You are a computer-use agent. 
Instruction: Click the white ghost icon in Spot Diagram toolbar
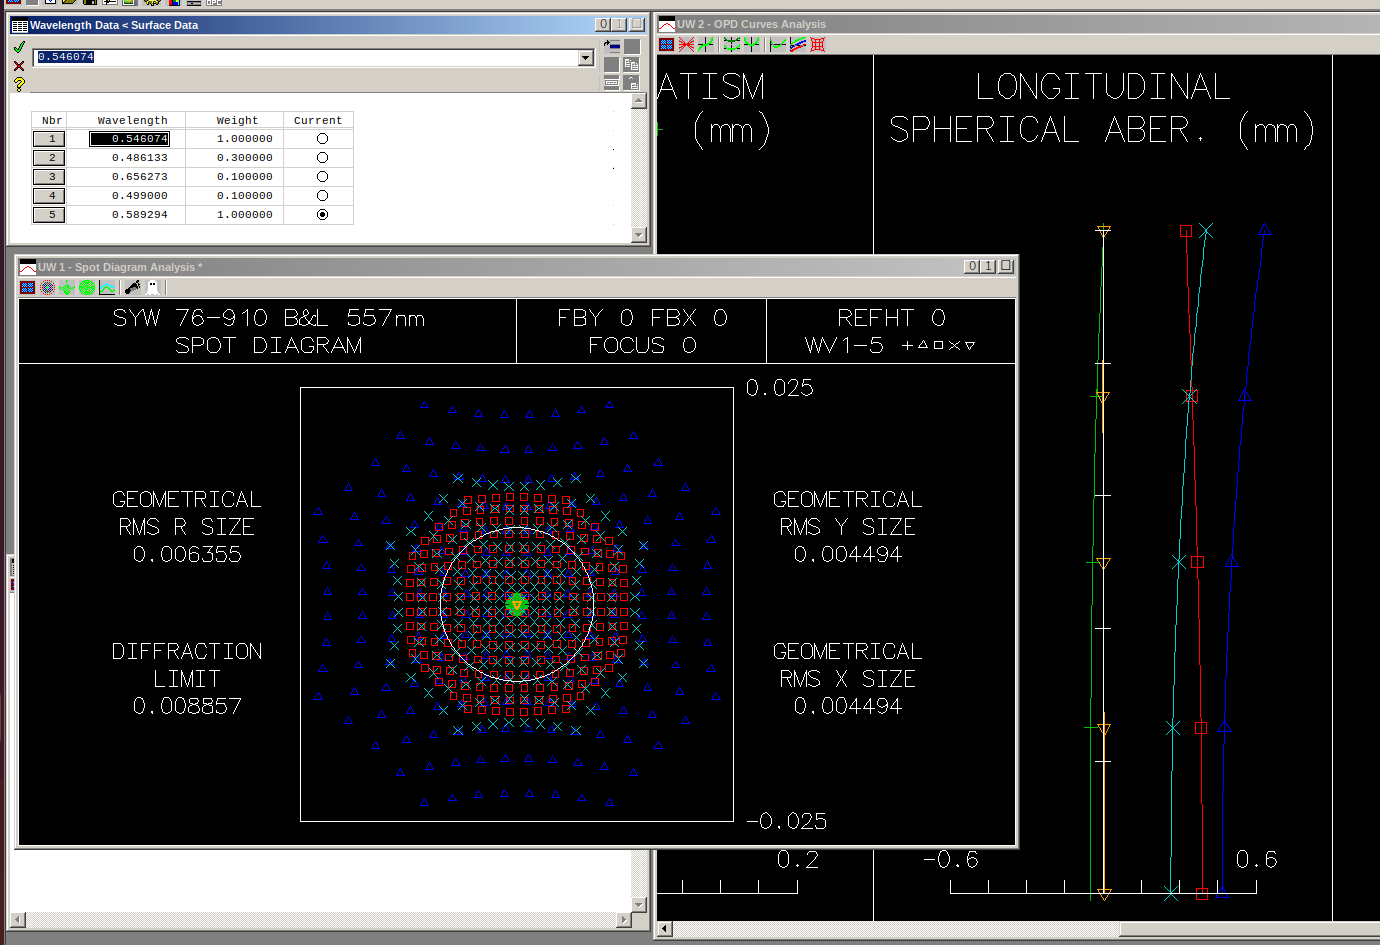153,288
